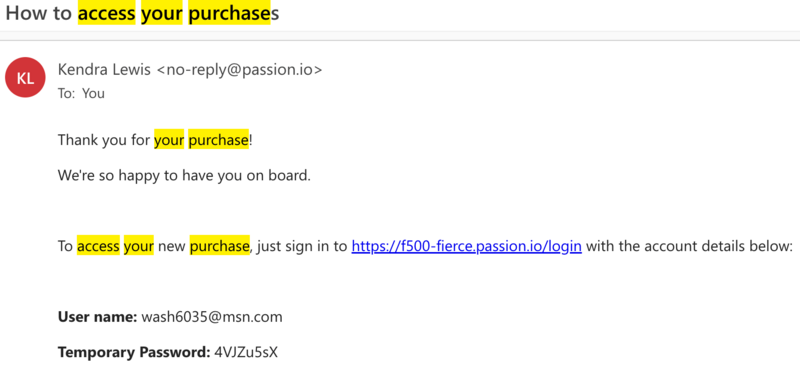
Task: Click highlighted "purchase" in subject heading
Action: [x=230, y=14]
